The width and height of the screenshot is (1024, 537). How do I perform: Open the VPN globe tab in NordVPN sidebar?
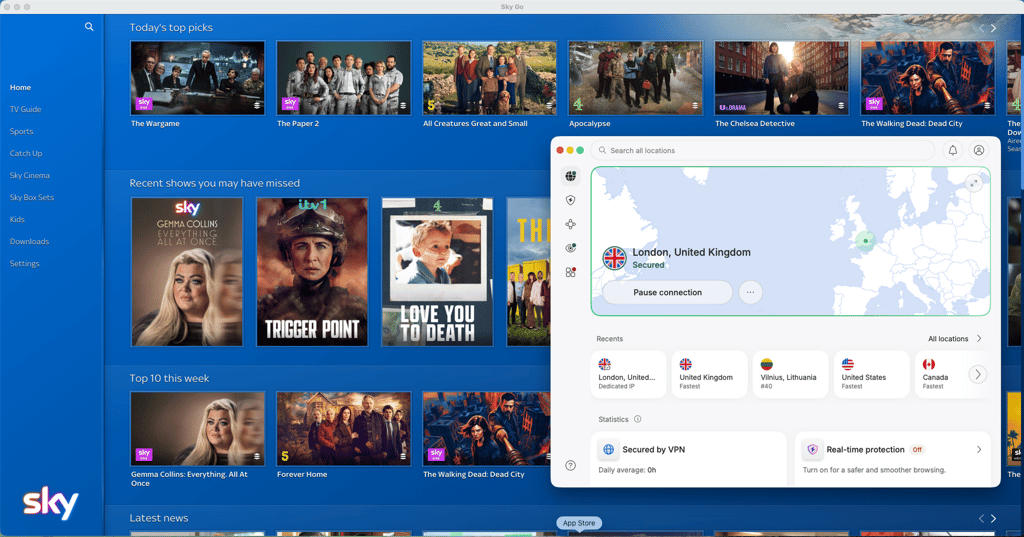click(x=570, y=176)
